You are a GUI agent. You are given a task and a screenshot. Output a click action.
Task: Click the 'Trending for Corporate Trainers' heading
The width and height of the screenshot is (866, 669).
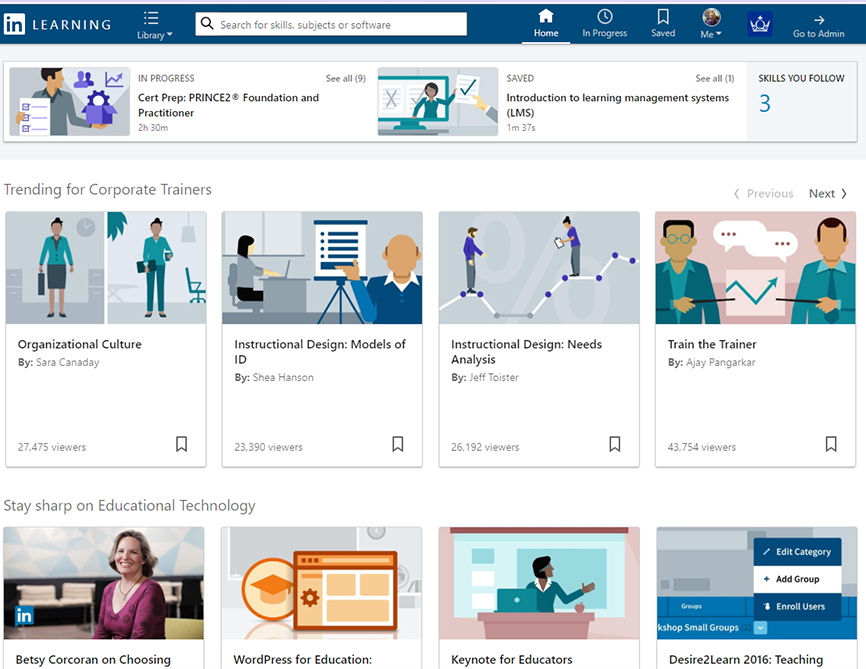click(x=108, y=189)
